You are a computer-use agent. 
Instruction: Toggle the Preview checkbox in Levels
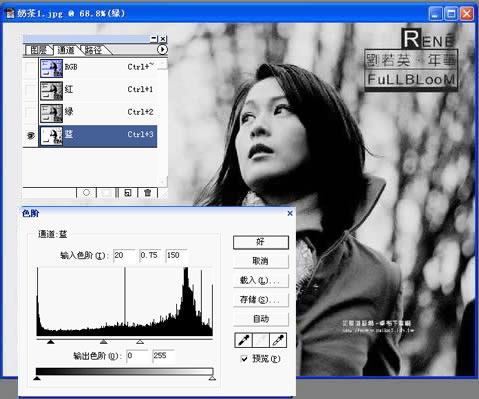(244, 359)
